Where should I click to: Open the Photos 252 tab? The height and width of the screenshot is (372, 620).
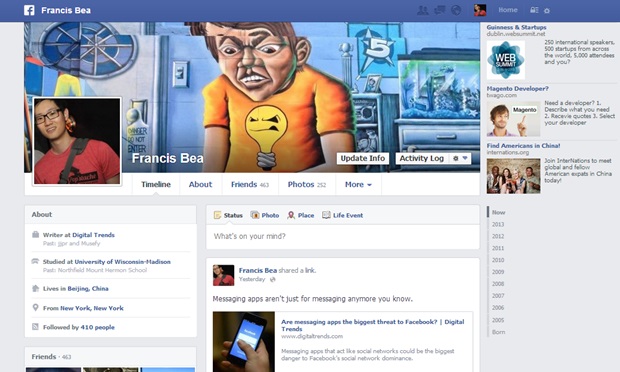point(307,184)
